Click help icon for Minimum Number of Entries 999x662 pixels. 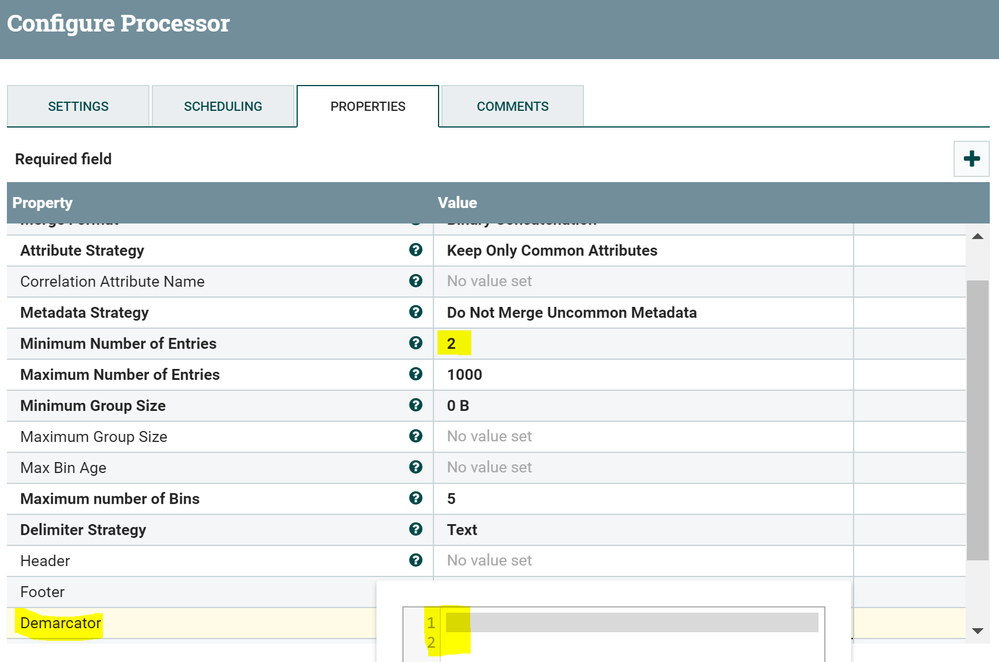(416, 343)
